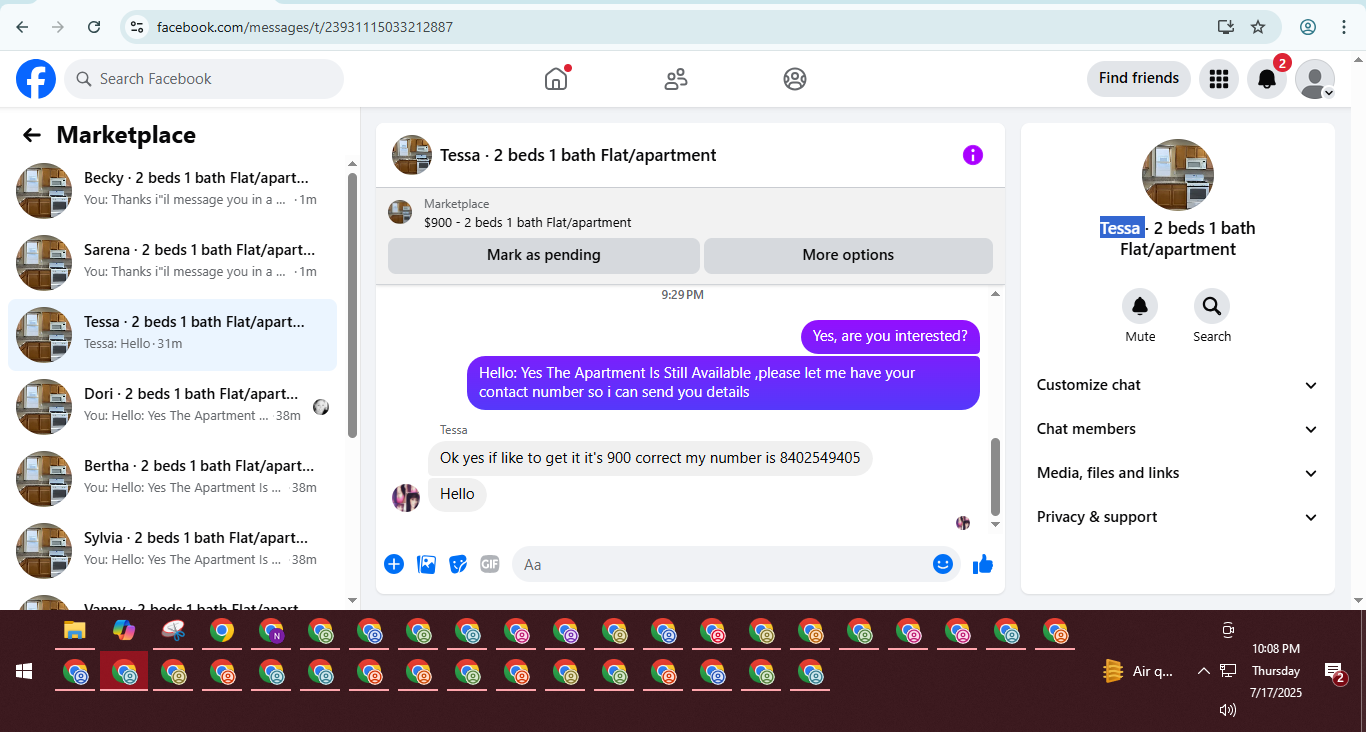Click the volume speaker icon in the system tray
This screenshot has height=732, width=1366.
click(1228, 710)
